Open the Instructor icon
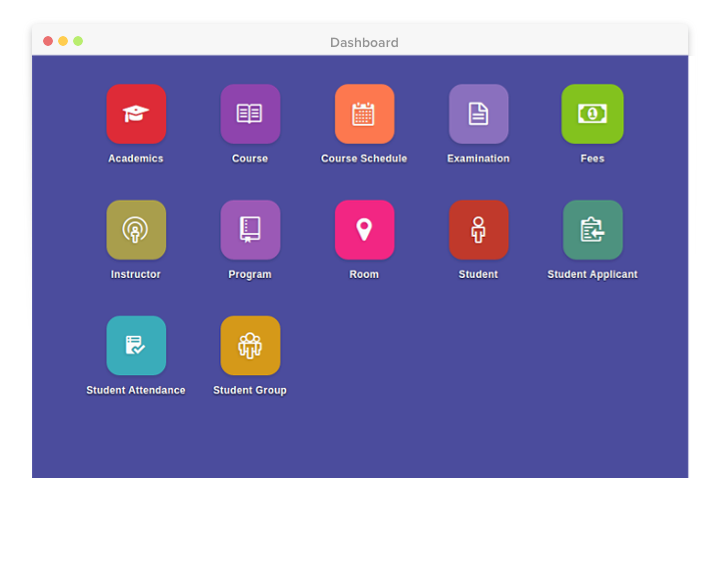 click(136, 230)
